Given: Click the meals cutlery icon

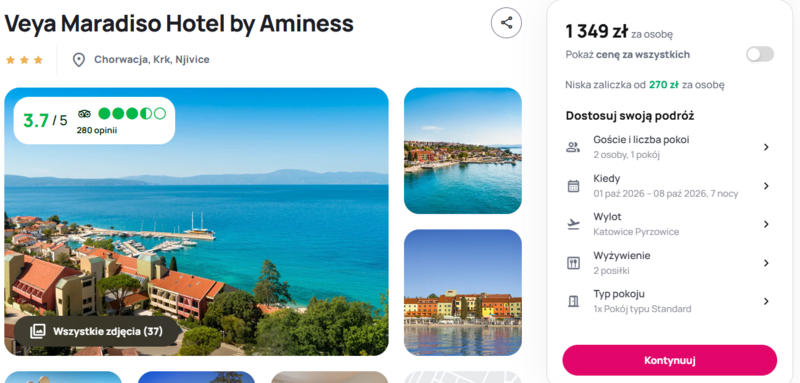Looking at the screenshot, I should click(x=573, y=263).
